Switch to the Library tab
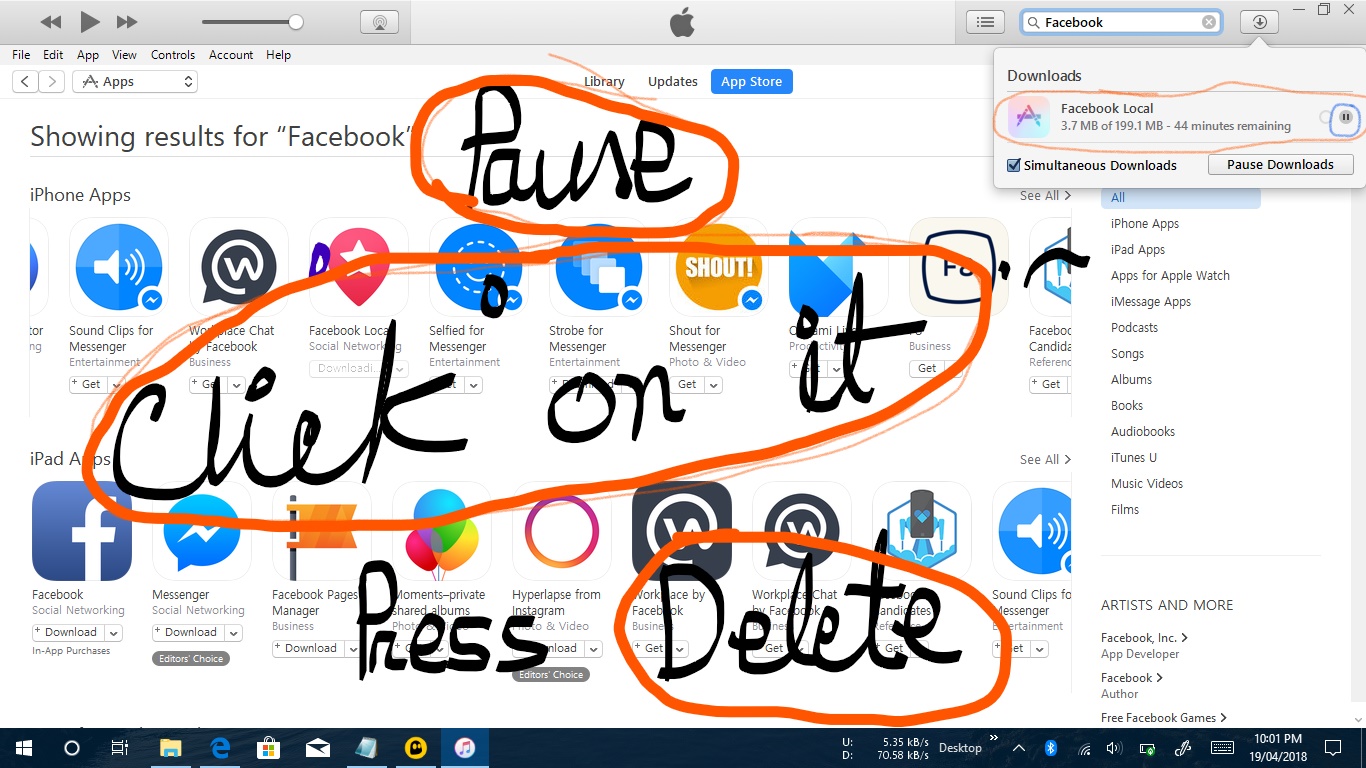The image size is (1366, 768). pyautogui.click(x=604, y=82)
